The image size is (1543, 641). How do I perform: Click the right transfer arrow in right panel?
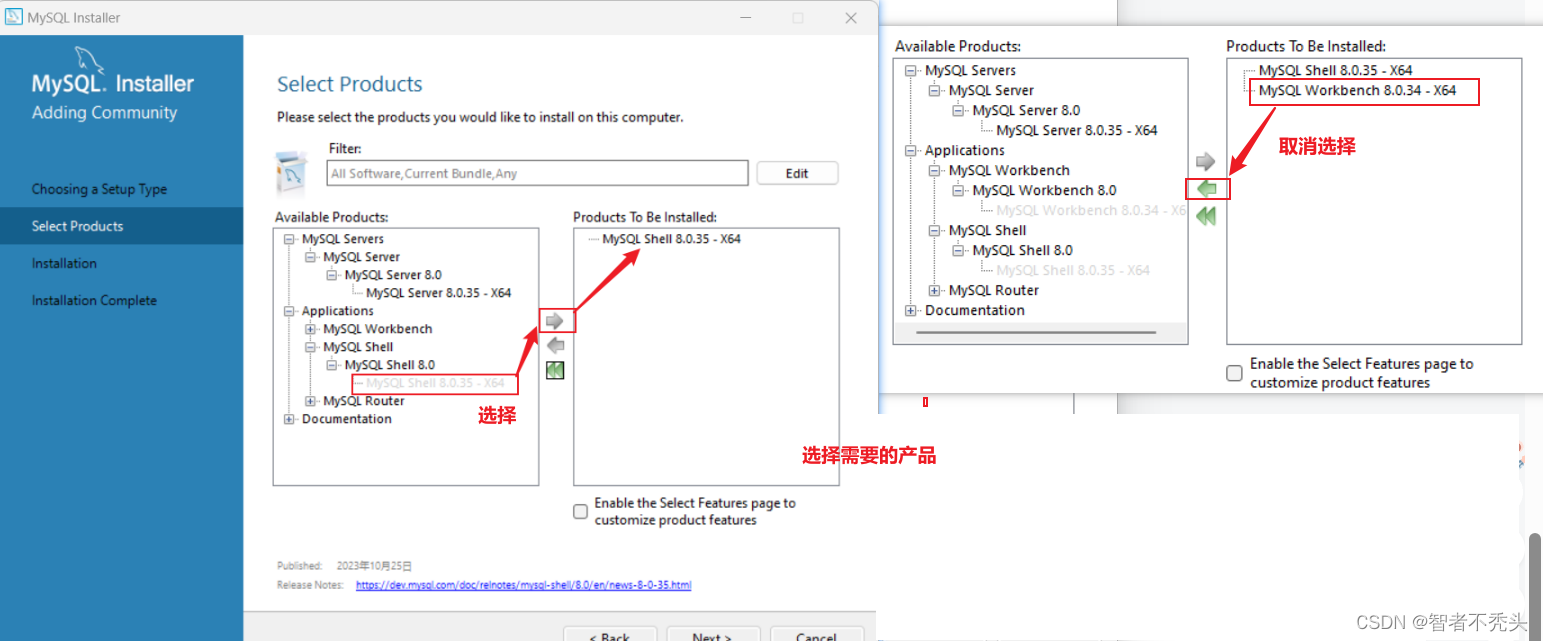1206,160
